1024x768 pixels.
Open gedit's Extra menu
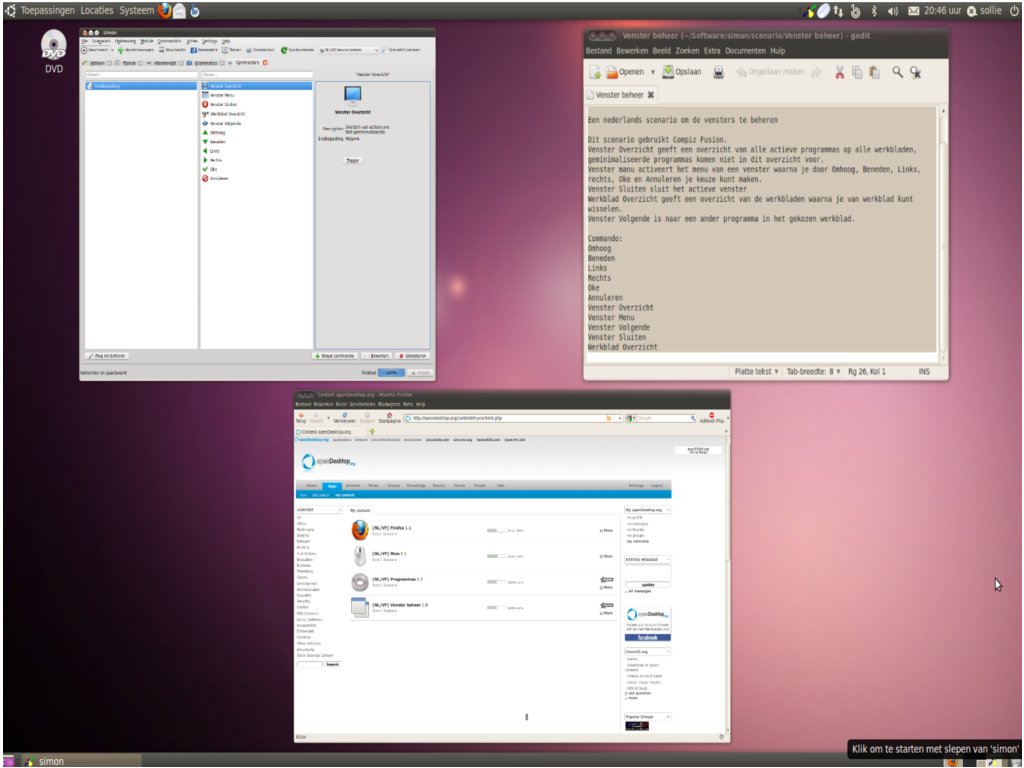[x=712, y=50]
